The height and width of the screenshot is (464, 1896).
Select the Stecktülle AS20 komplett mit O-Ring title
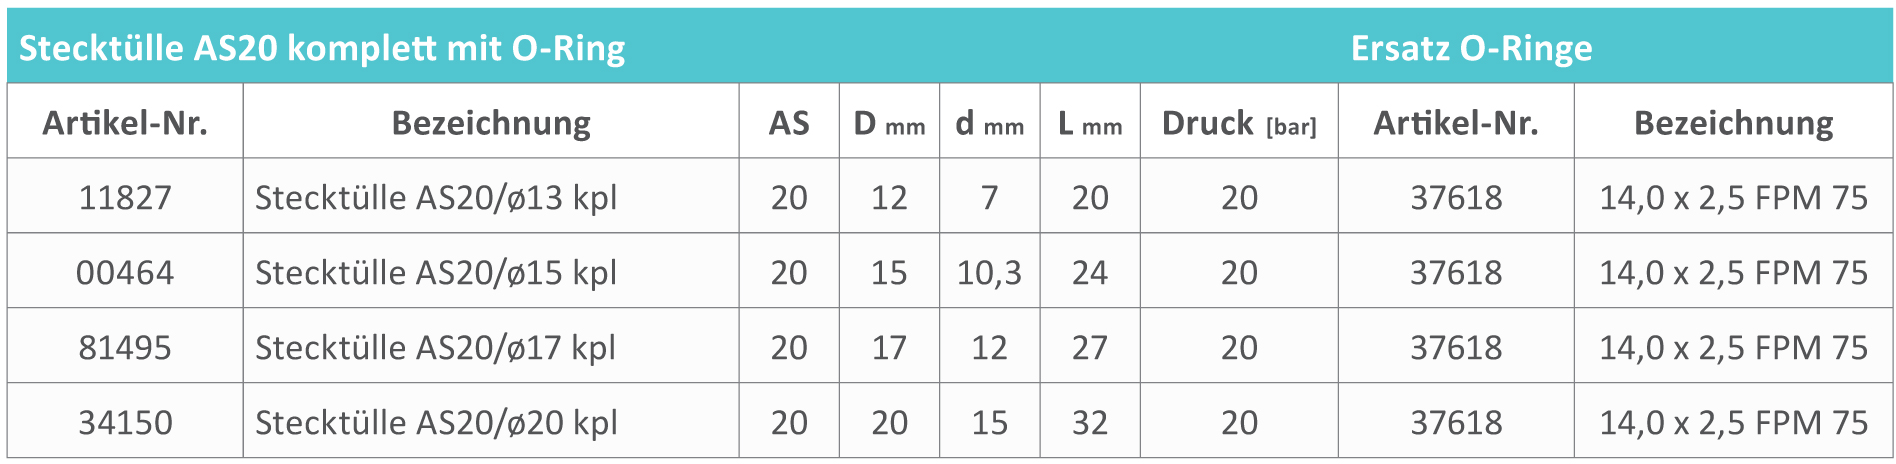click(322, 48)
